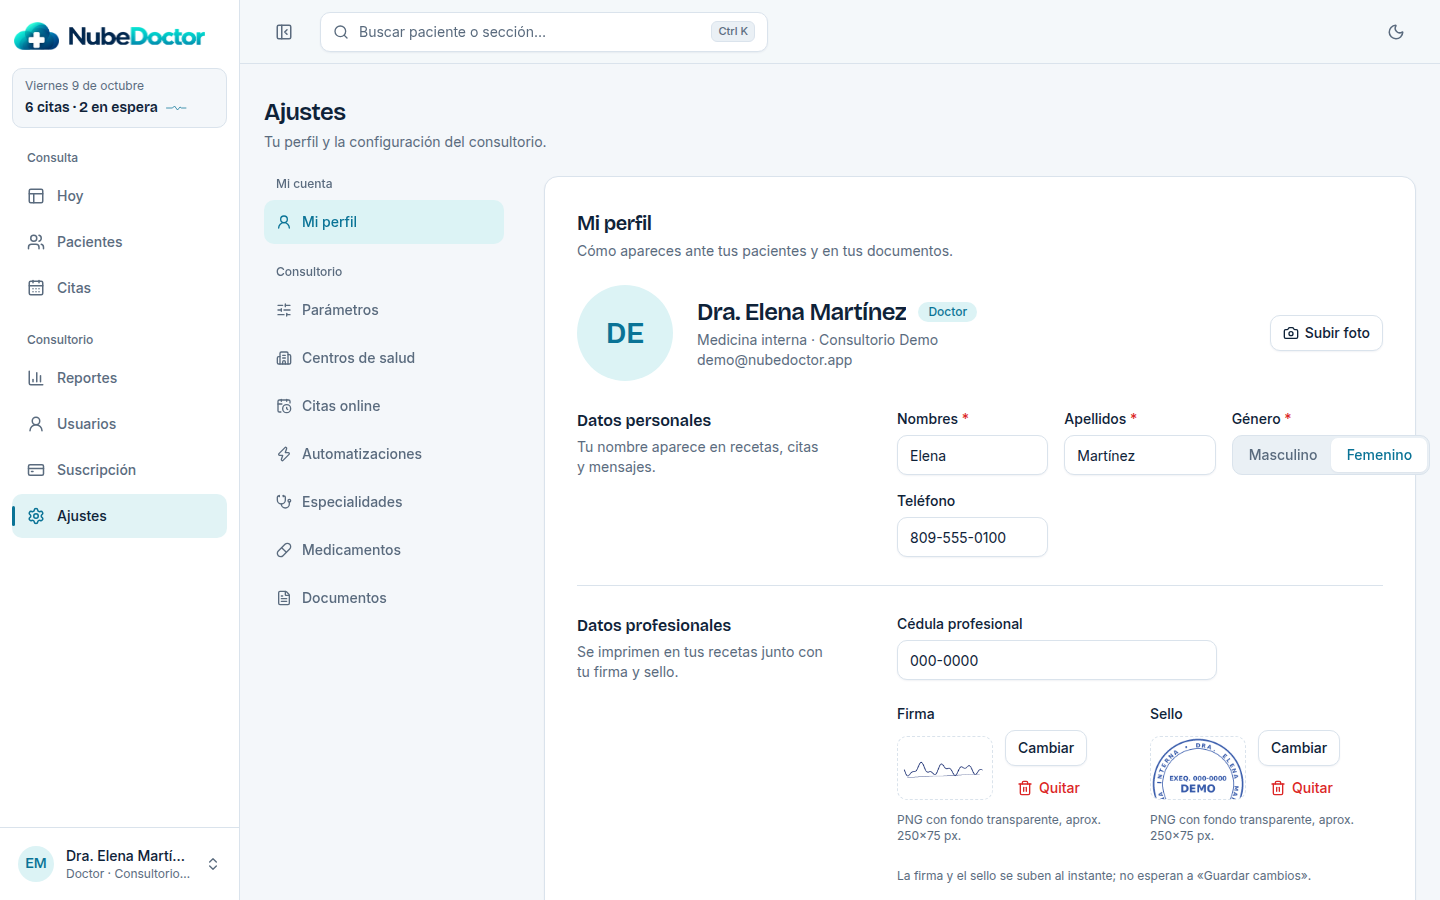Focus the search patient field
1440x900 pixels.
coord(544,32)
